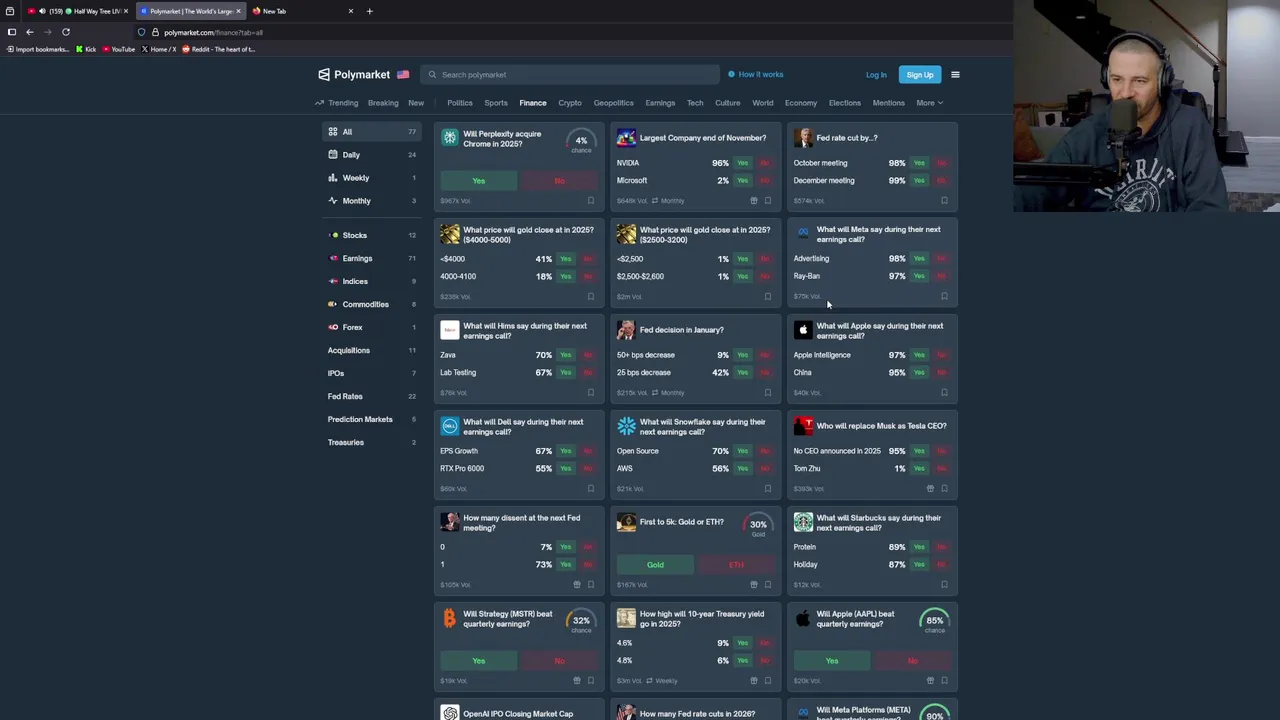
Task: Bookmark the Starbucks earnings call market
Action: (944, 585)
